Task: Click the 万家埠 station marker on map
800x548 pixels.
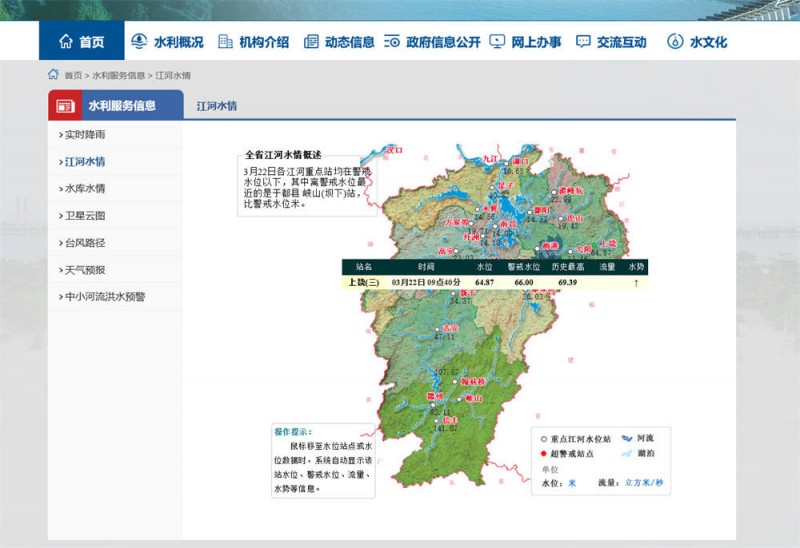Action: (x=471, y=223)
